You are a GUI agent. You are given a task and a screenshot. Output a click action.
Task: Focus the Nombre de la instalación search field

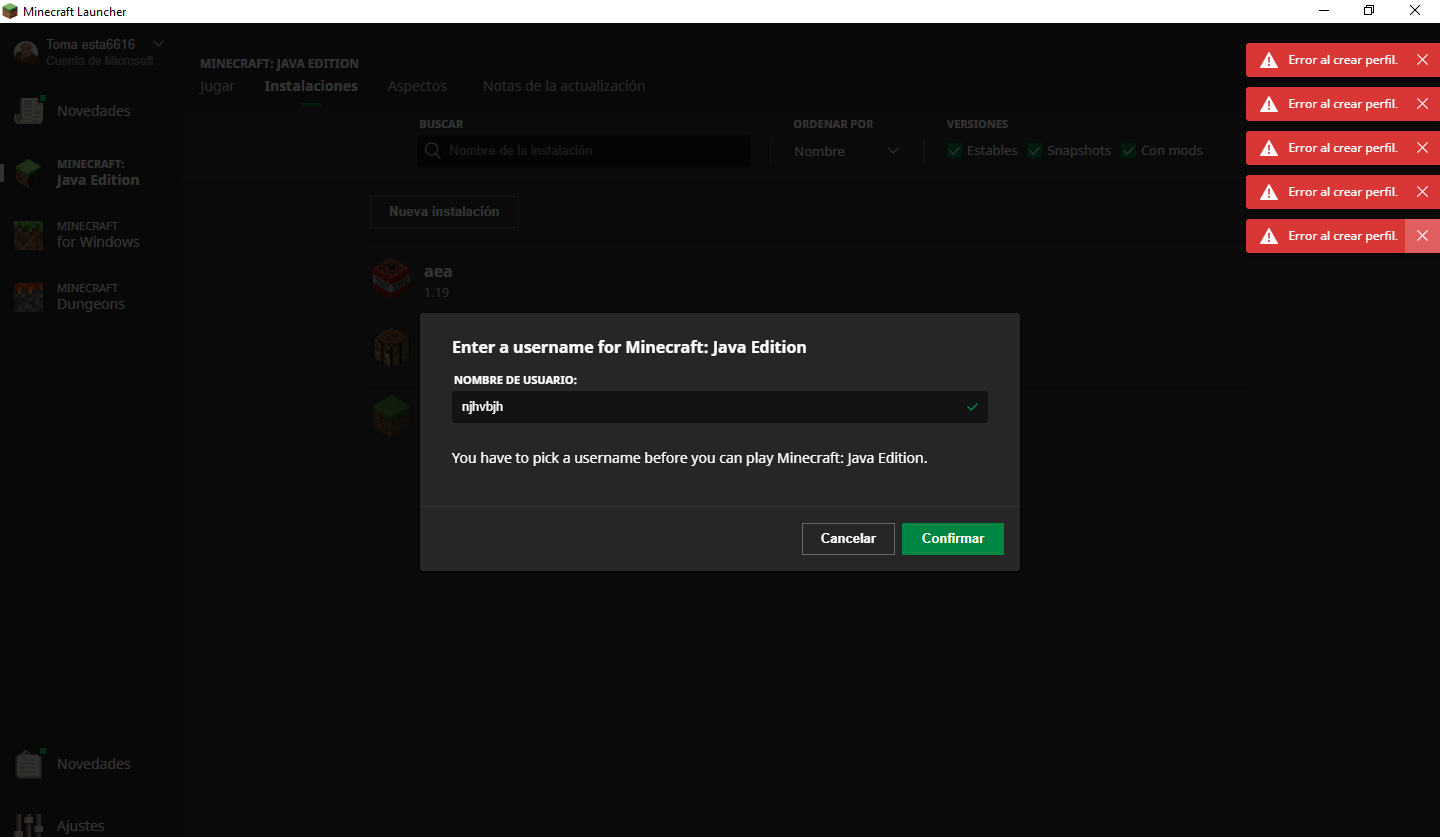pos(584,151)
